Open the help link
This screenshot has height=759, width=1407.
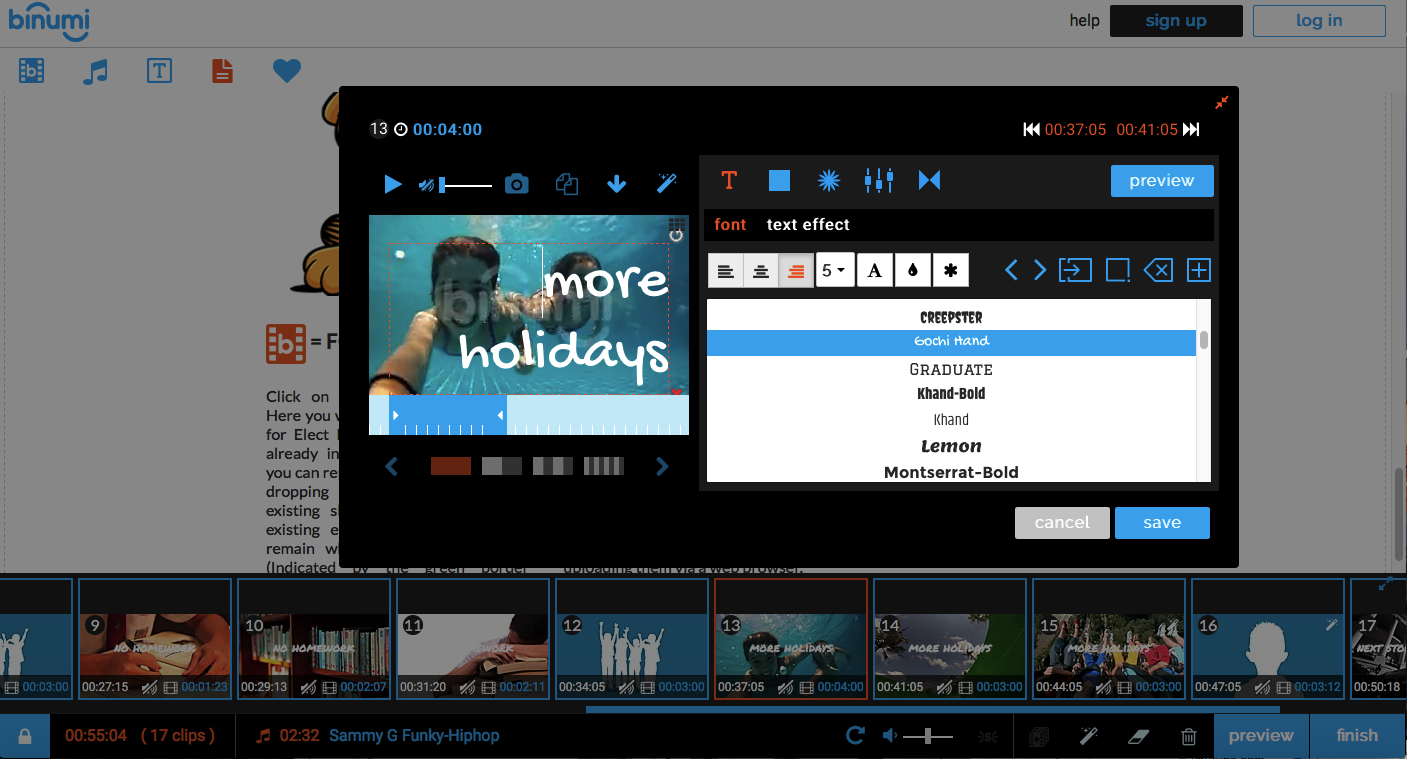1084,21
